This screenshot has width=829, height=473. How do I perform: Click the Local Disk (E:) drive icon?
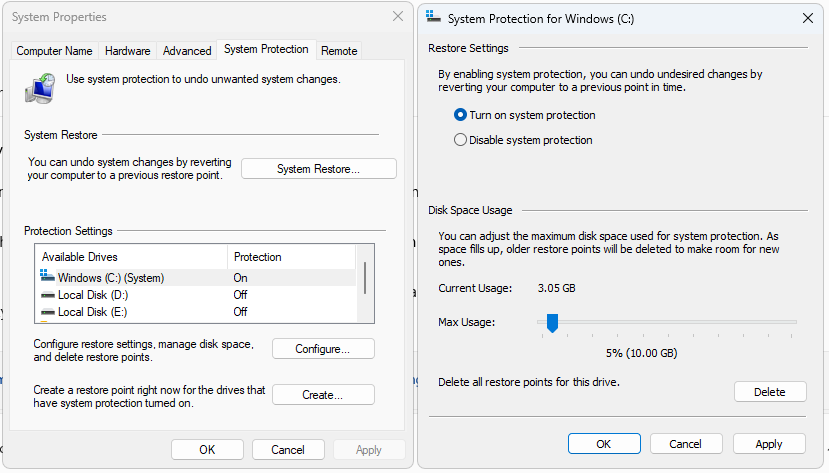click(48, 312)
